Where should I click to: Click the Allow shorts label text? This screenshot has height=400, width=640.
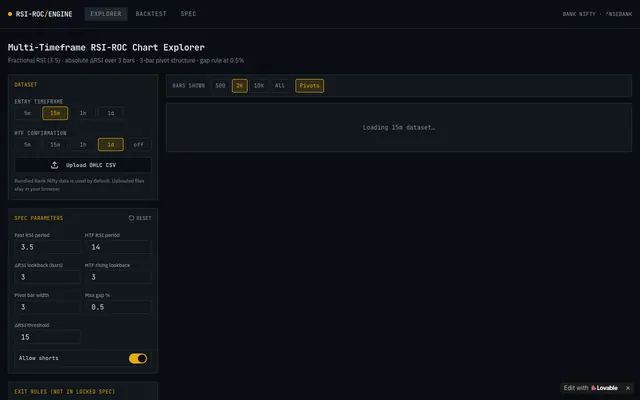point(39,358)
